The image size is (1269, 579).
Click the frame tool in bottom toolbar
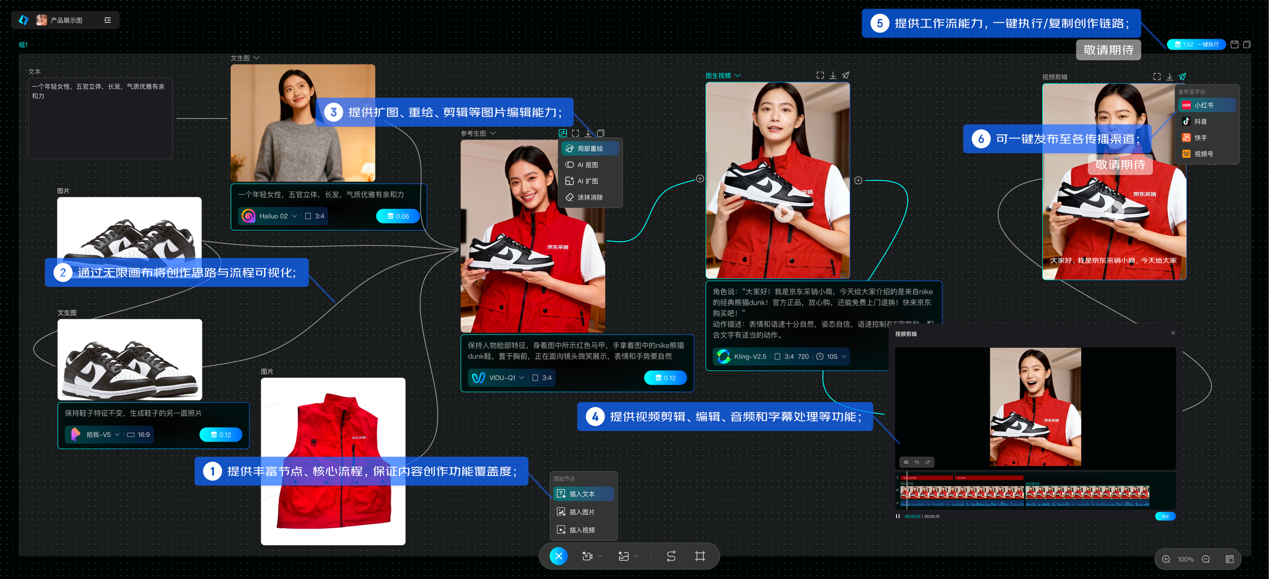(x=700, y=556)
